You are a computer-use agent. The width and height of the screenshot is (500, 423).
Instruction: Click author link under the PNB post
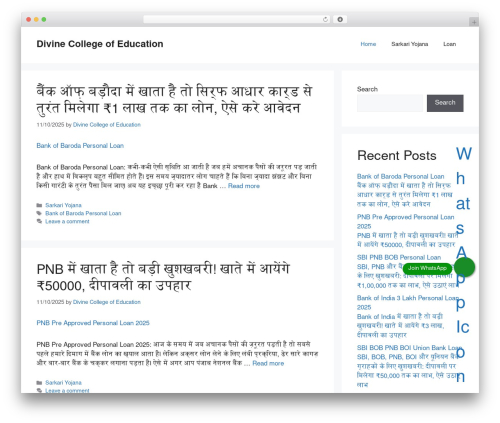[107, 302]
